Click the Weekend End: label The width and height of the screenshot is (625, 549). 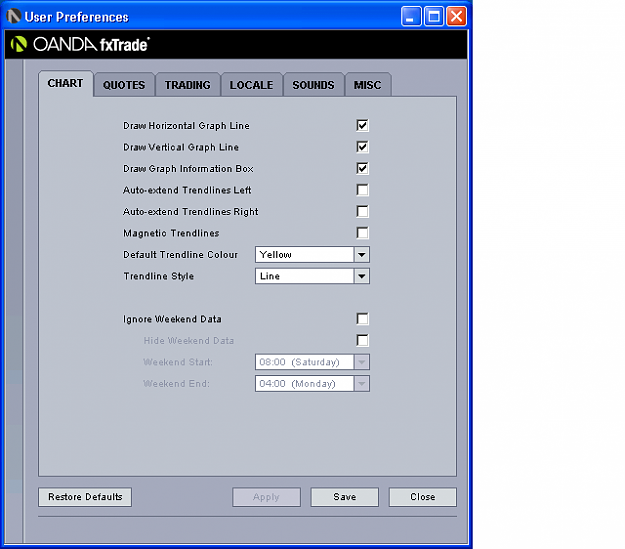[176, 384]
